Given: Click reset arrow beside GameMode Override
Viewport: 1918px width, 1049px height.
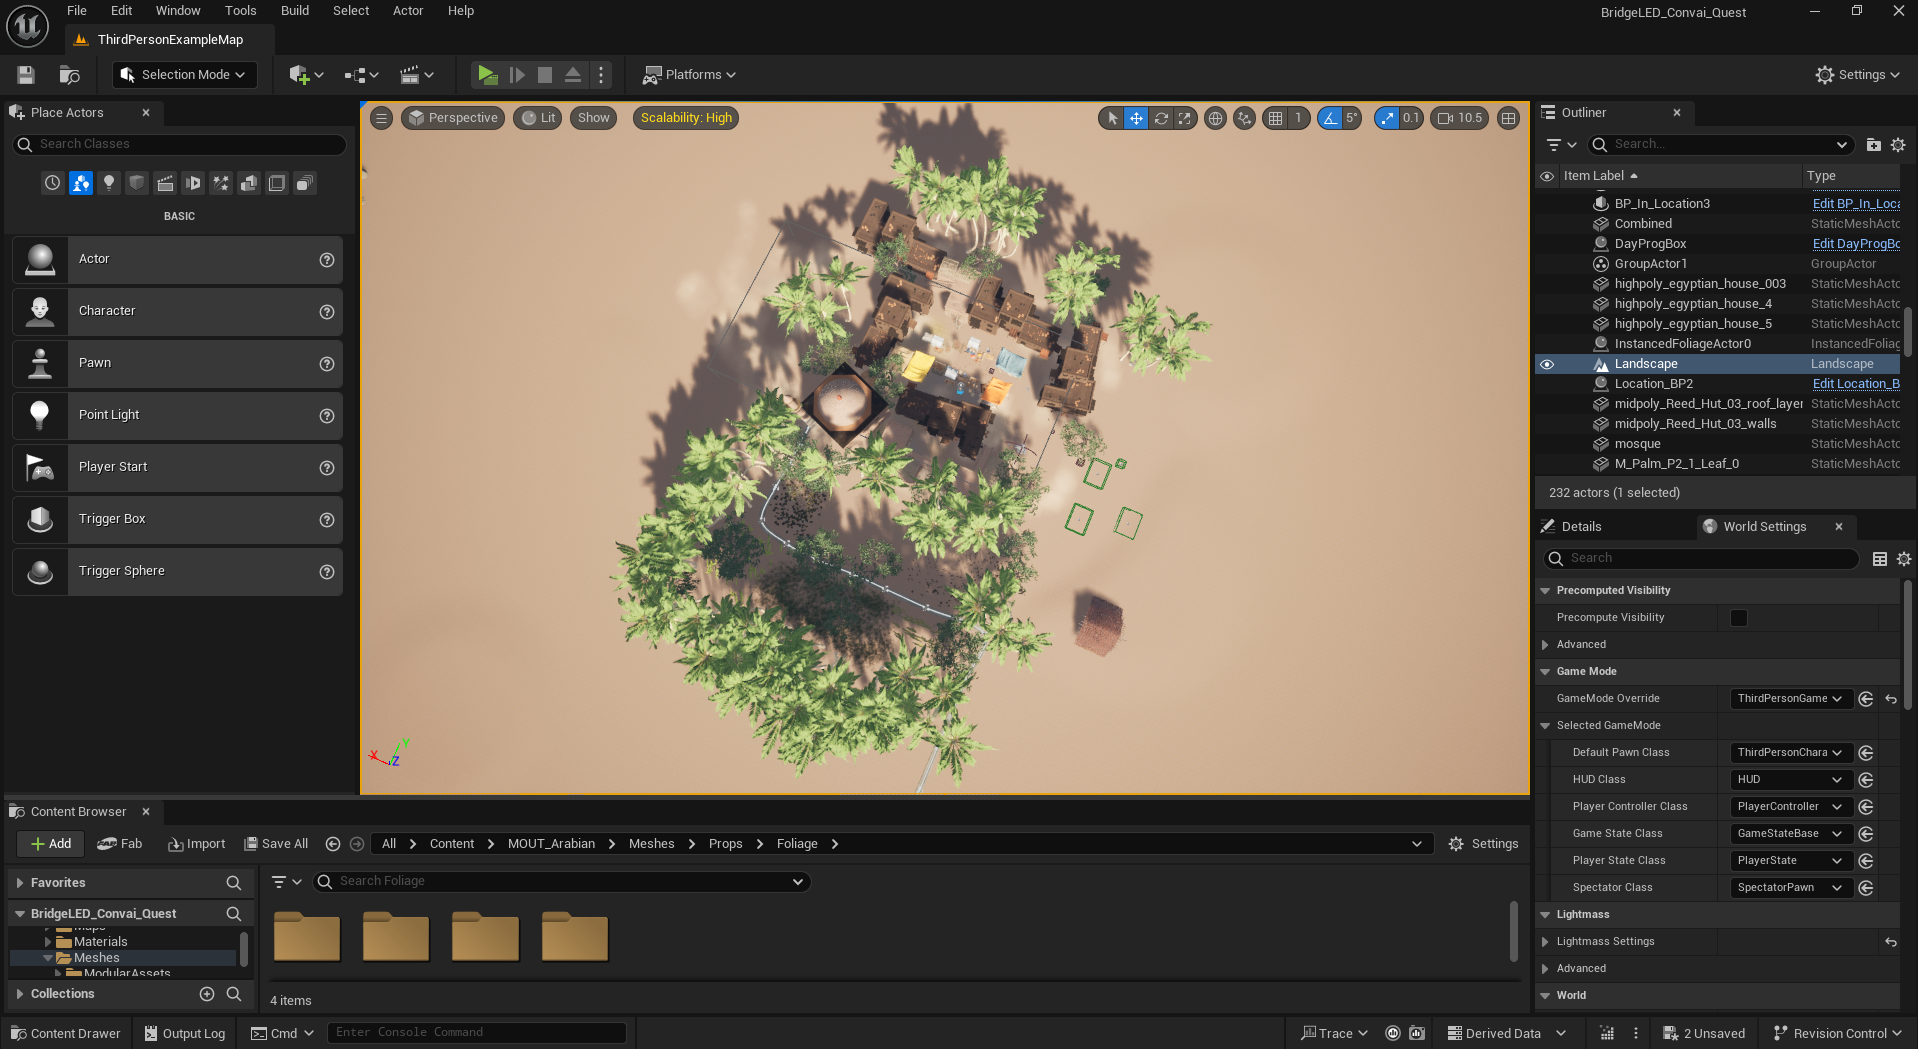Looking at the screenshot, I should (1891, 699).
